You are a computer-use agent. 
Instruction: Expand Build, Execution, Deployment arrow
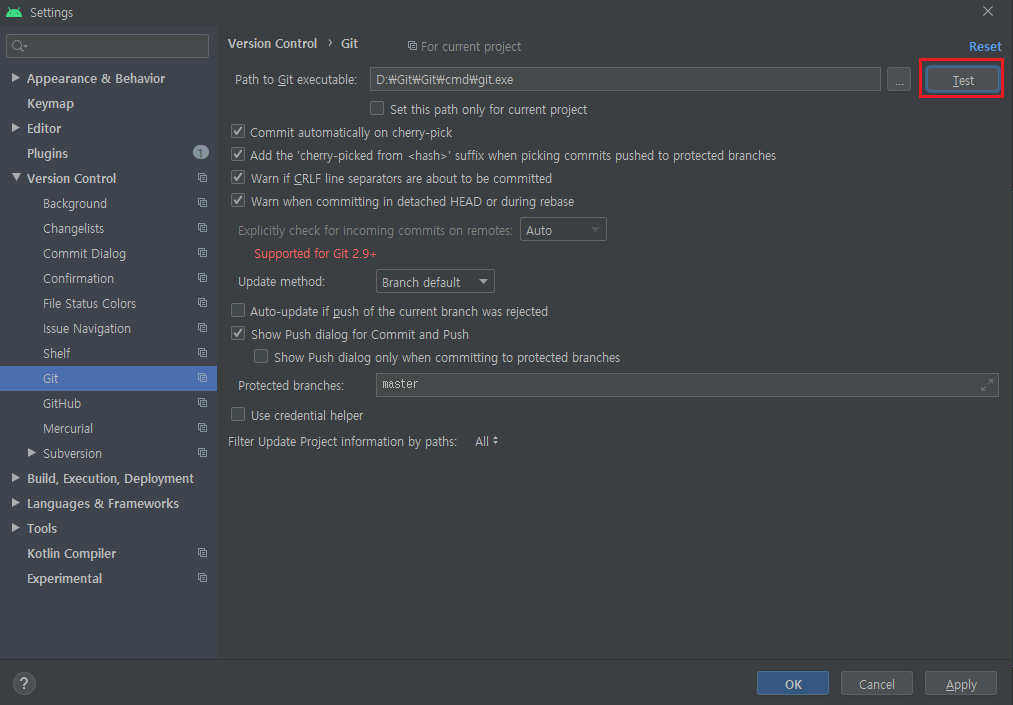[x=16, y=478]
